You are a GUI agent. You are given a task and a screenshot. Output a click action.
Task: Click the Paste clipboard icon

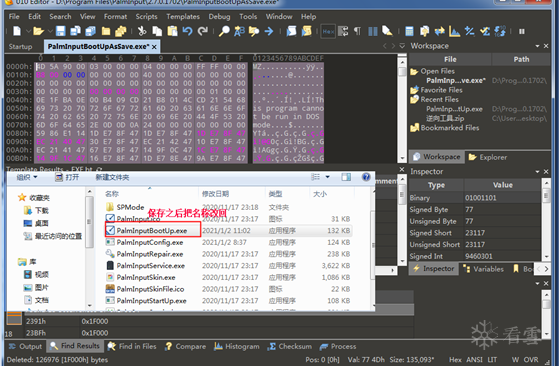(172, 31)
